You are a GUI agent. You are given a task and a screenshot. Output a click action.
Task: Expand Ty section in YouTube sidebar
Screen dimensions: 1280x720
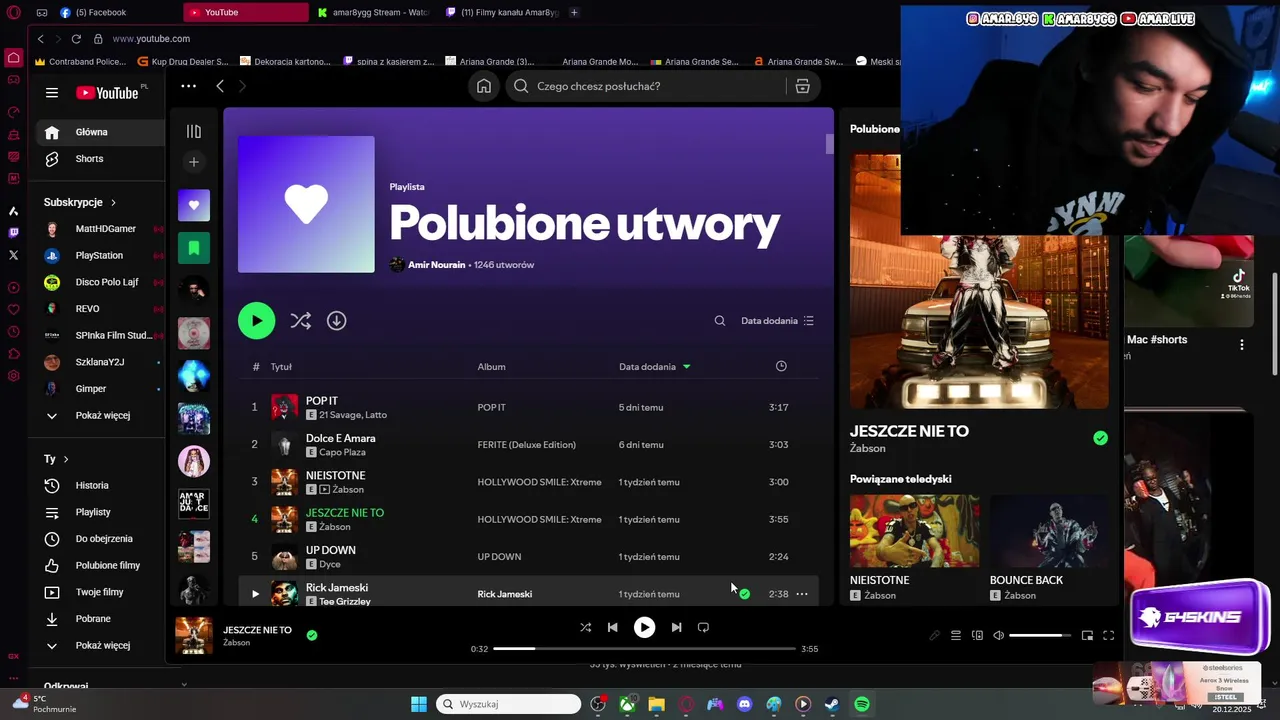[56, 459]
